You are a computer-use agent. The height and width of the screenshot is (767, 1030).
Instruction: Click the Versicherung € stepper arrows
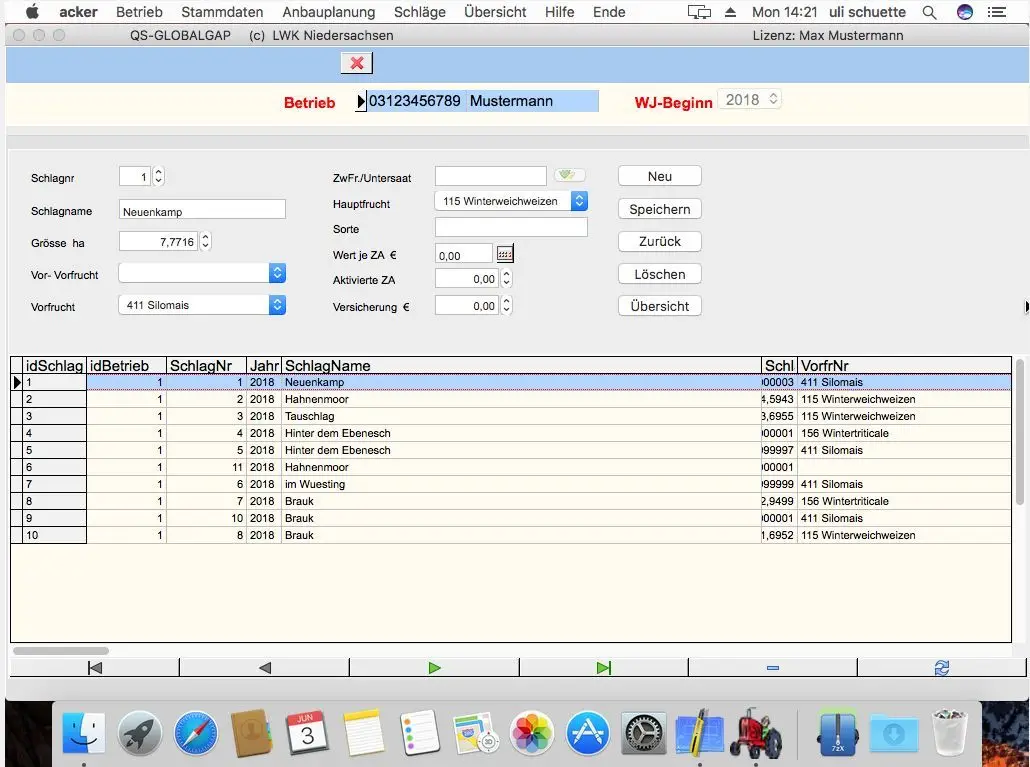pos(506,306)
